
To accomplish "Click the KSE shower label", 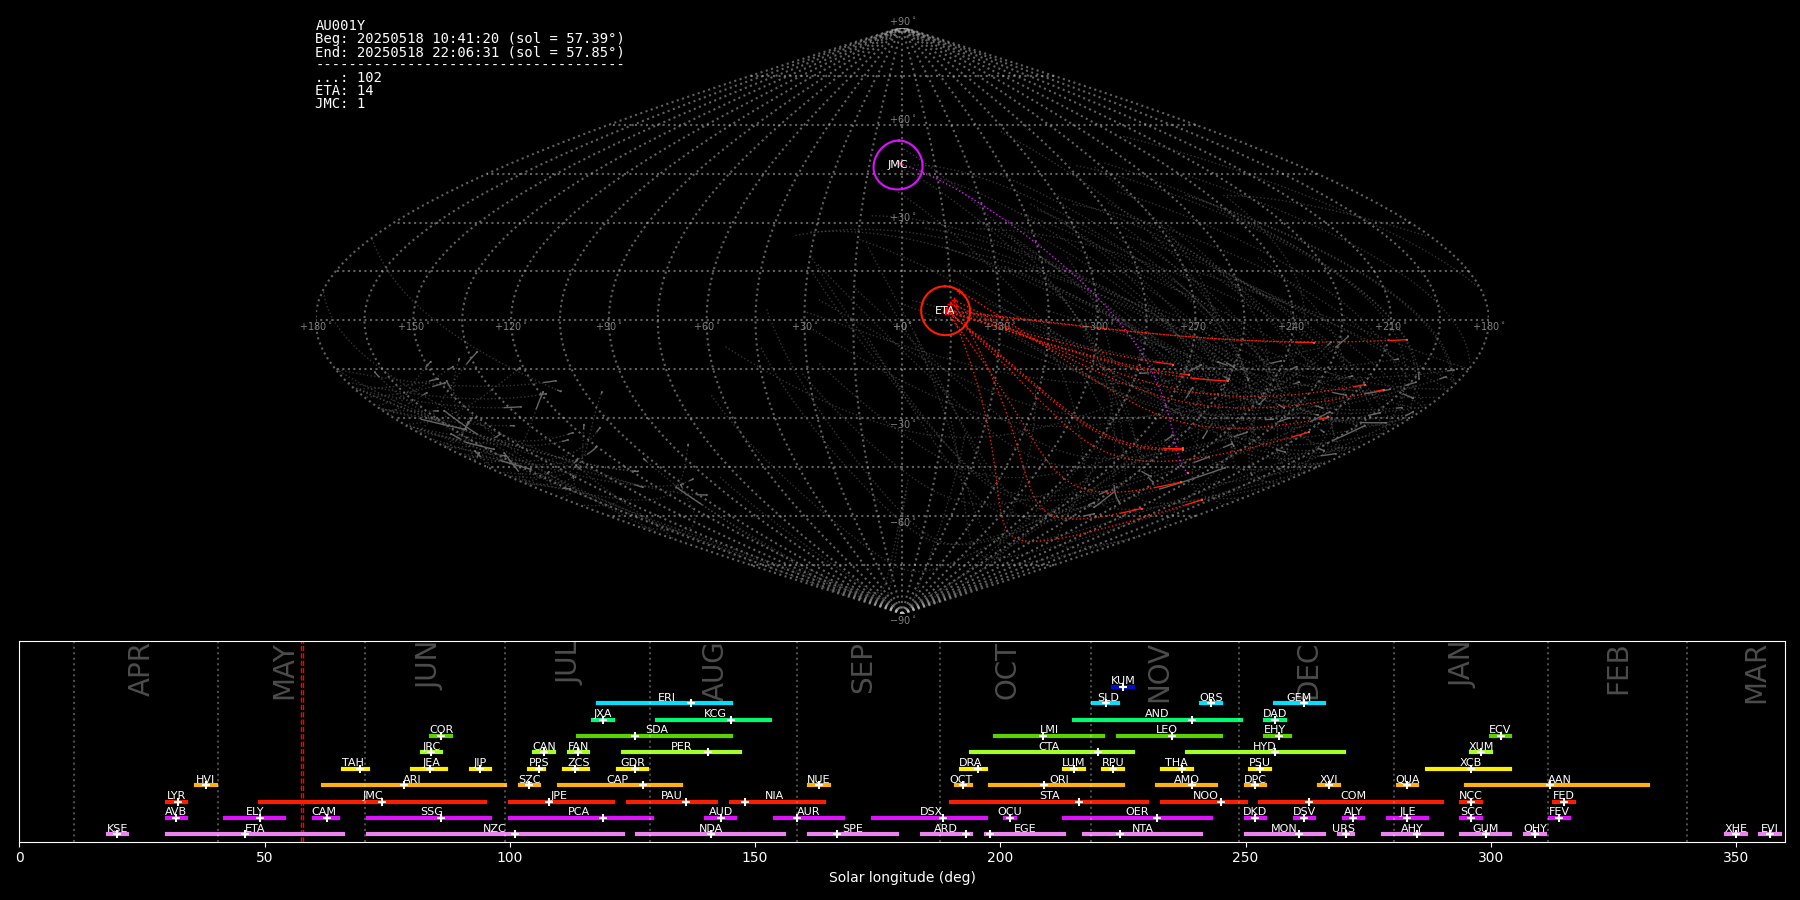I will coord(117,829).
